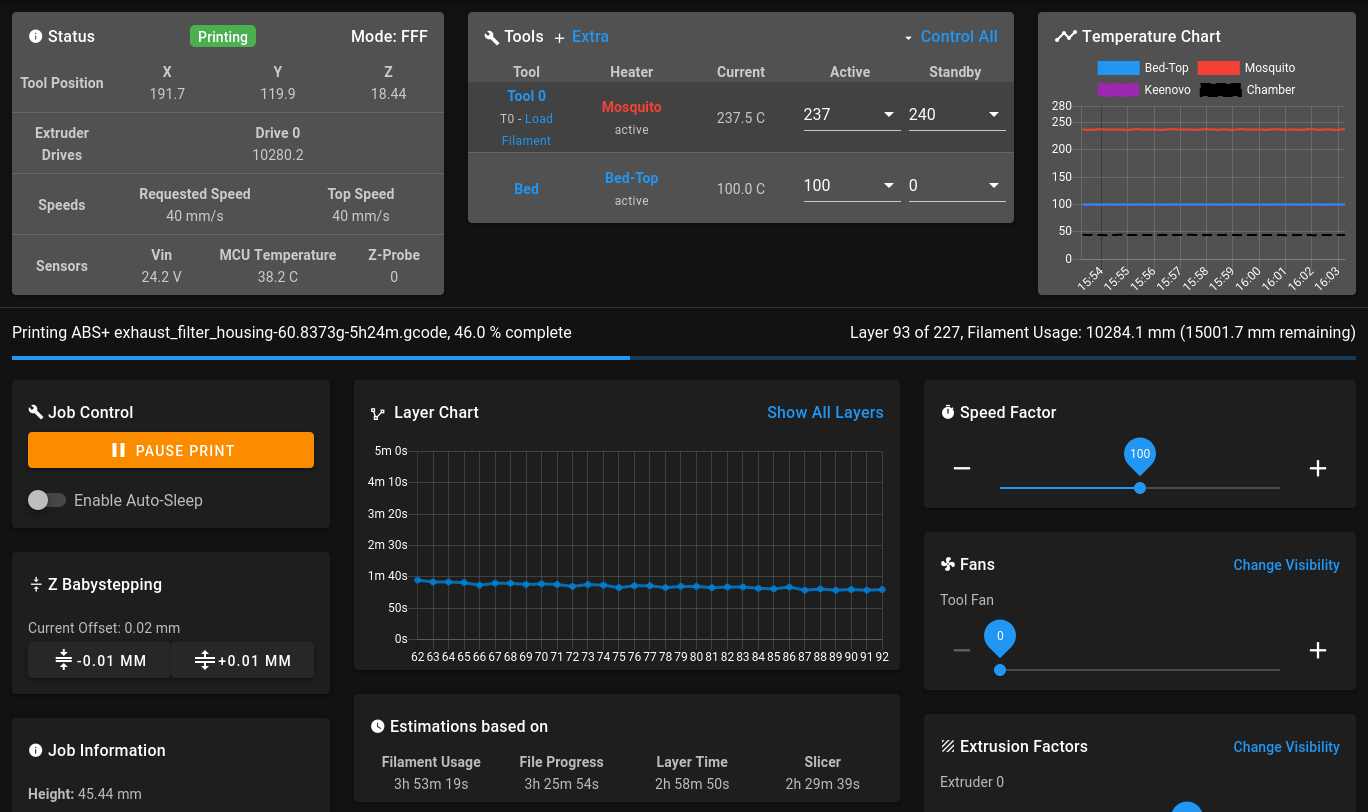
Task: Click the Mosquito heater name
Action: [632, 107]
